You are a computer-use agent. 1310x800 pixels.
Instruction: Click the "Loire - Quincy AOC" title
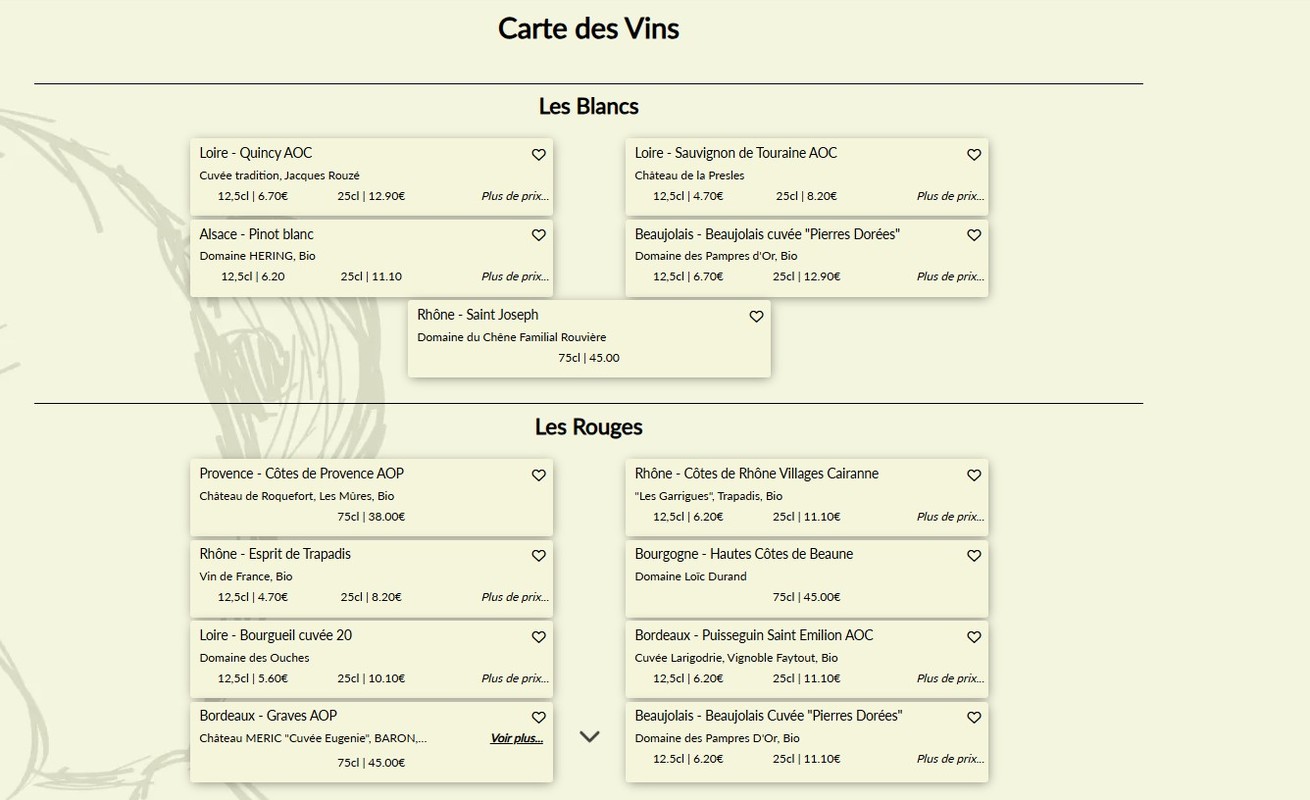(x=256, y=153)
